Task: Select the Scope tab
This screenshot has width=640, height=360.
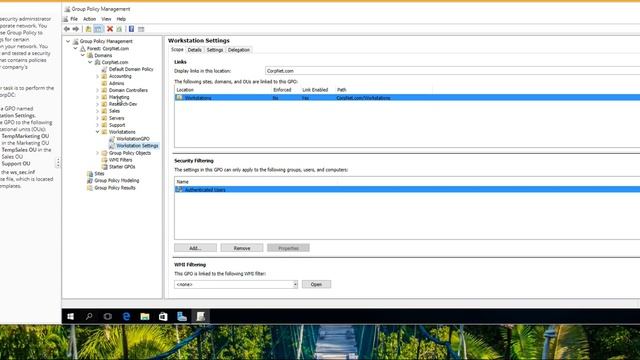Action: coord(177,49)
